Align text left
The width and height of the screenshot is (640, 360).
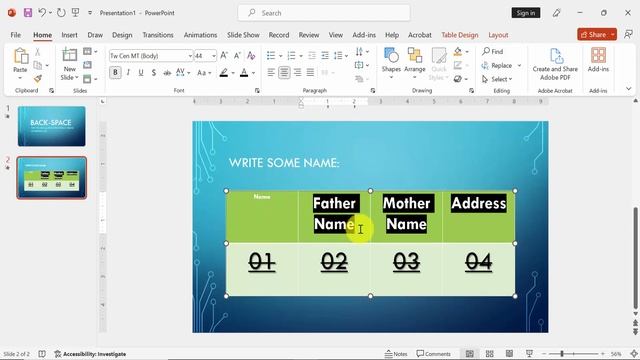pos(271,73)
